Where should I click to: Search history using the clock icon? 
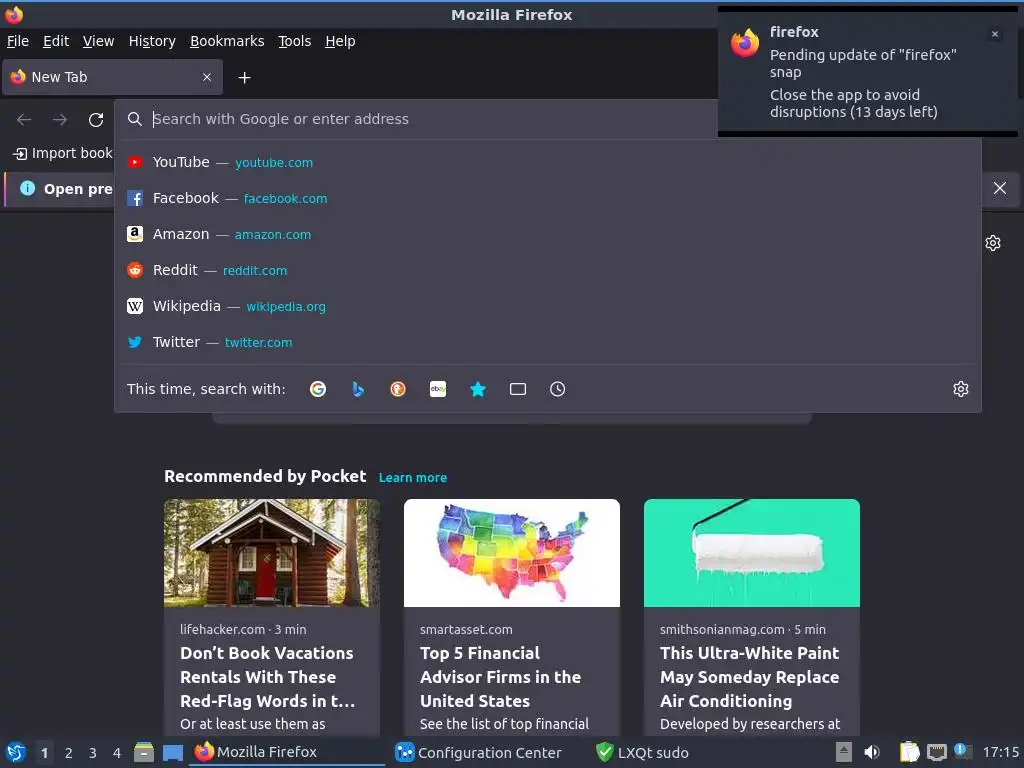[558, 389]
